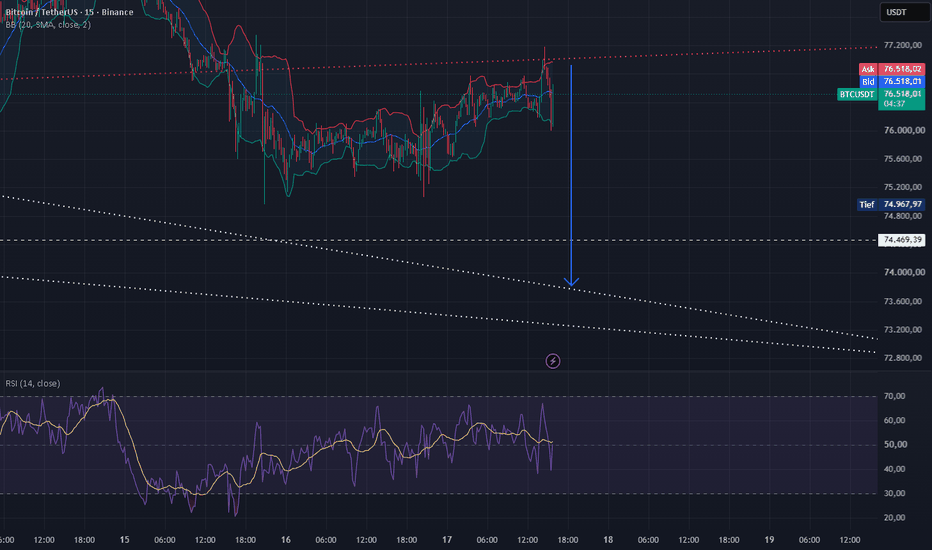Click the RSI 70,00 overbought level label
Viewport: 932px width, 550px height.
pyautogui.click(x=895, y=396)
